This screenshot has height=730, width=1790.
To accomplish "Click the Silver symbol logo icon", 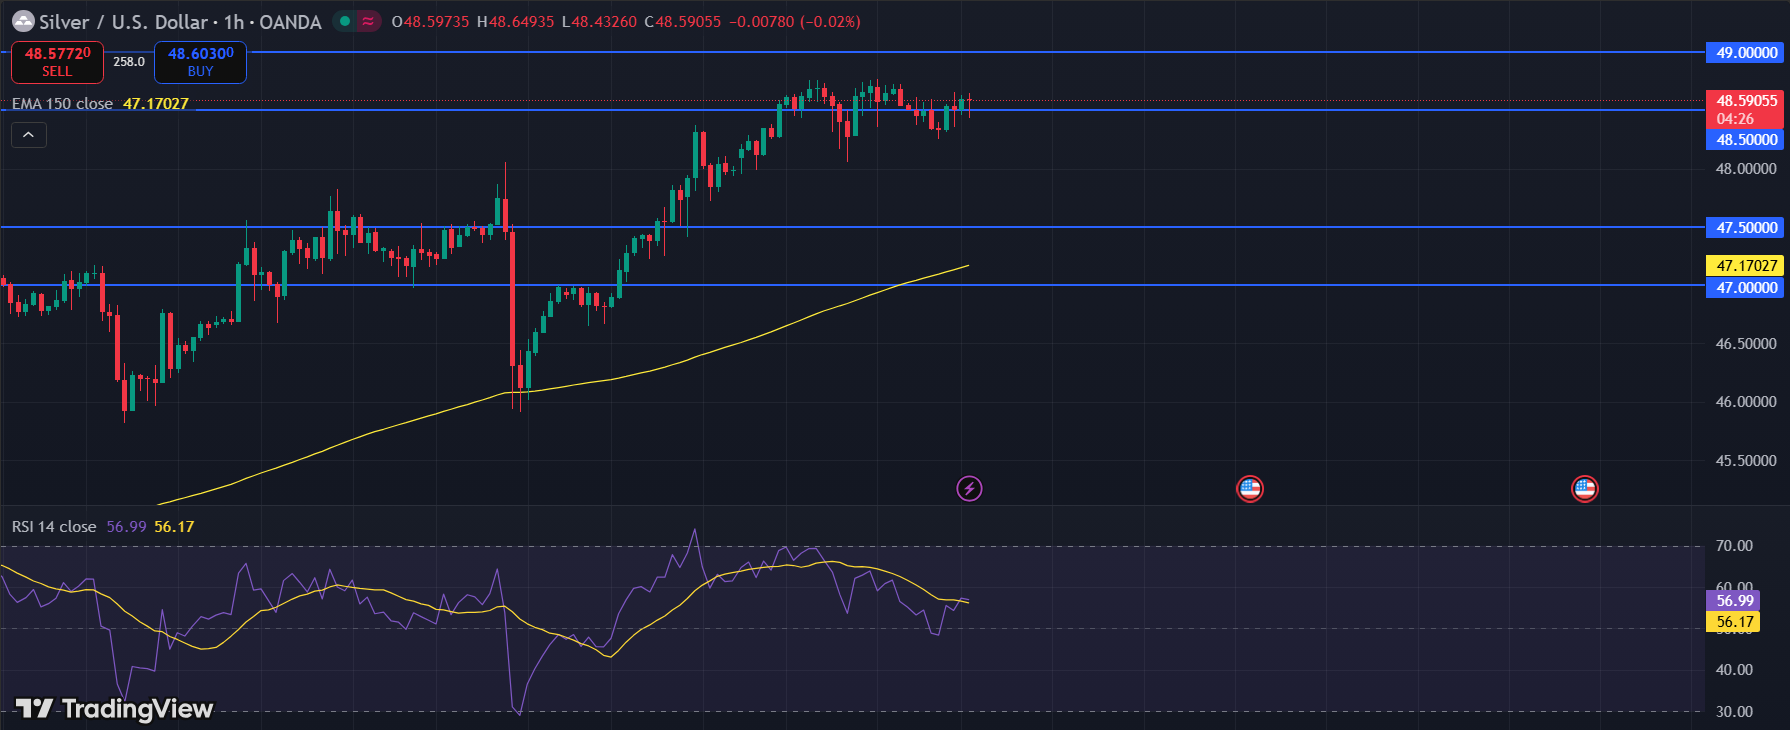I will 22,22.
